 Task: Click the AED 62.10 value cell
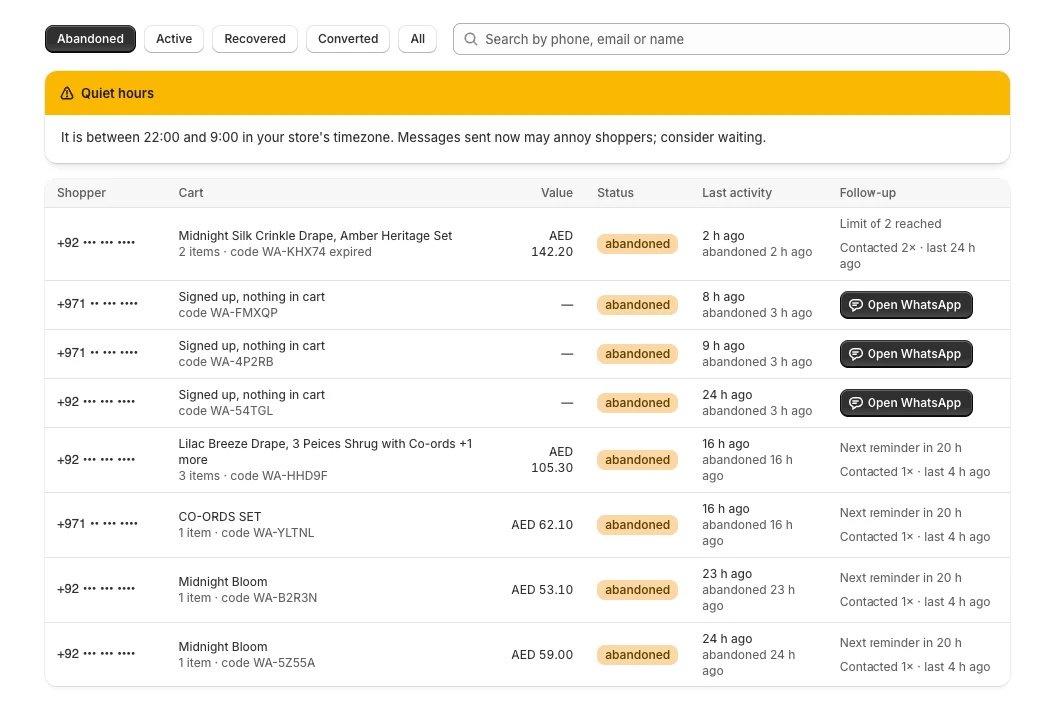pyautogui.click(x=542, y=525)
